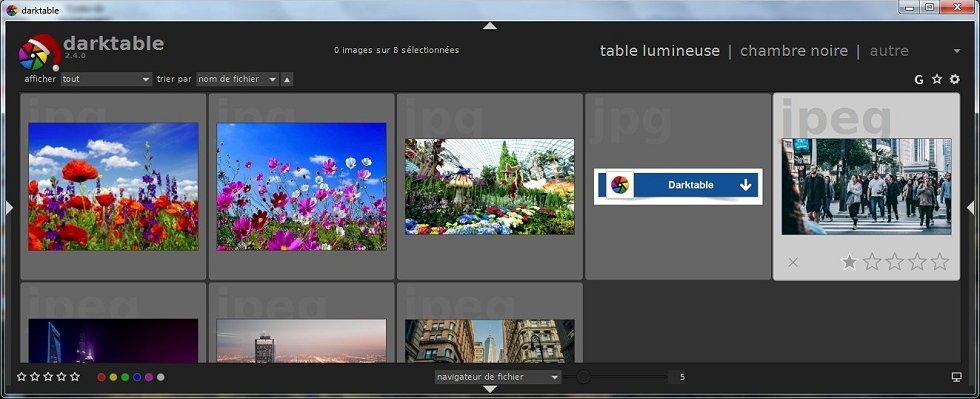Toggle the grouping G icon
This screenshot has width=980, height=399.
(x=919, y=79)
